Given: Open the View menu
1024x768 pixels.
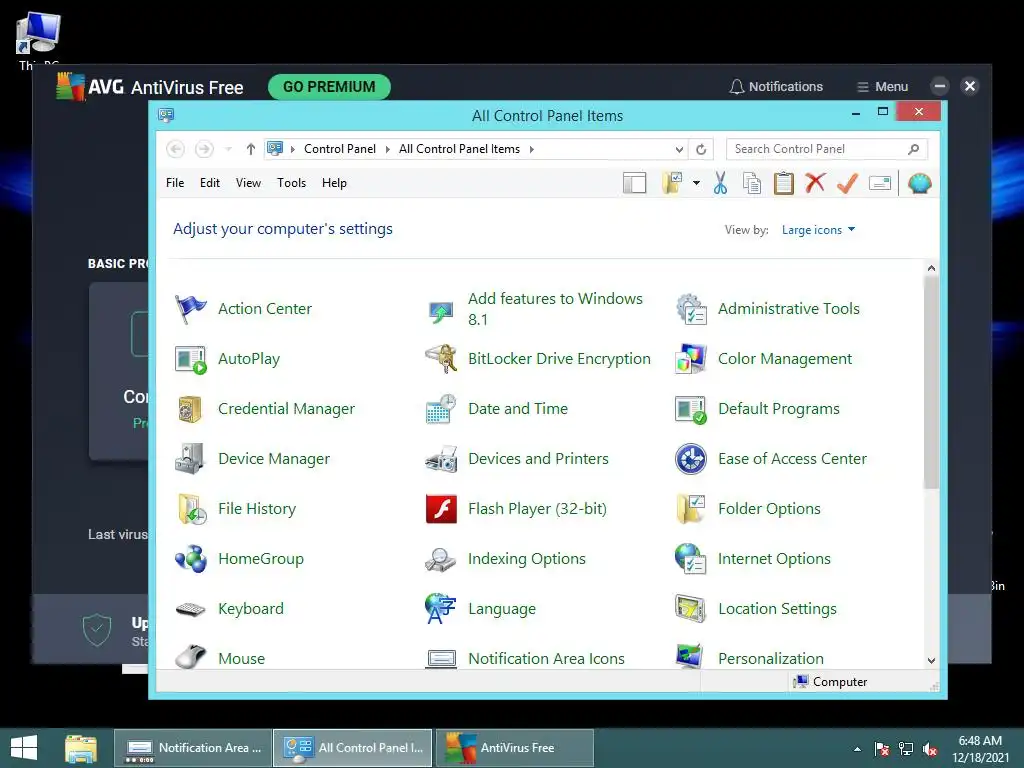Looking at the screenshot, I should 248,183.
